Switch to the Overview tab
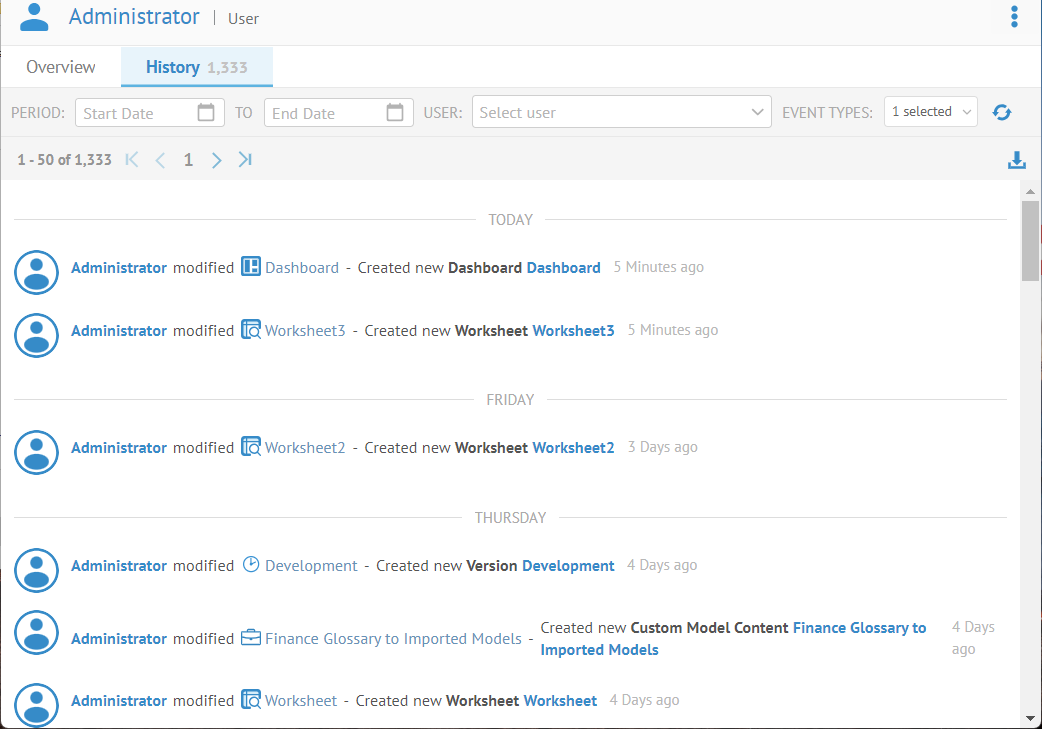 (61, 67)
